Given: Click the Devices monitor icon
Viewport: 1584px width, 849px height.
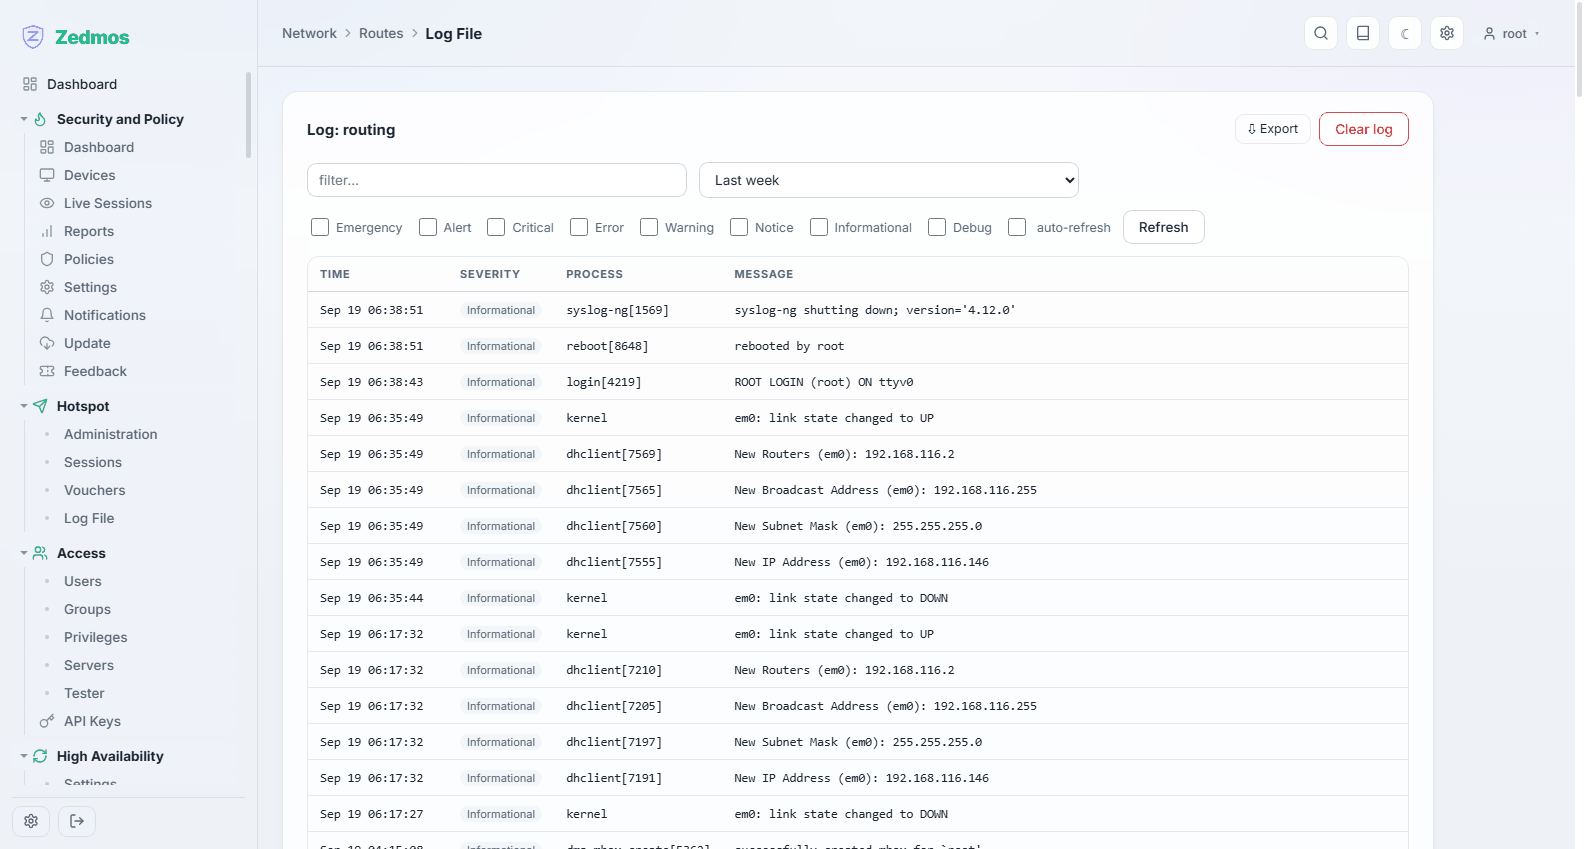Looking at the screenshot, I should click(x=47, y=175).
